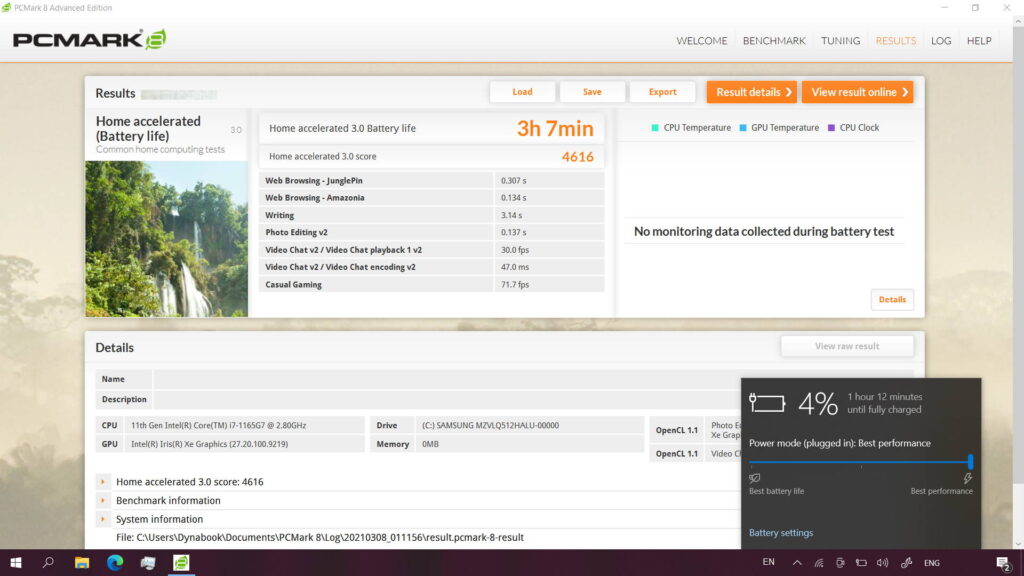Click the Load results button
This screenshot has height=576, width=1024.
(x=522, y=92)
